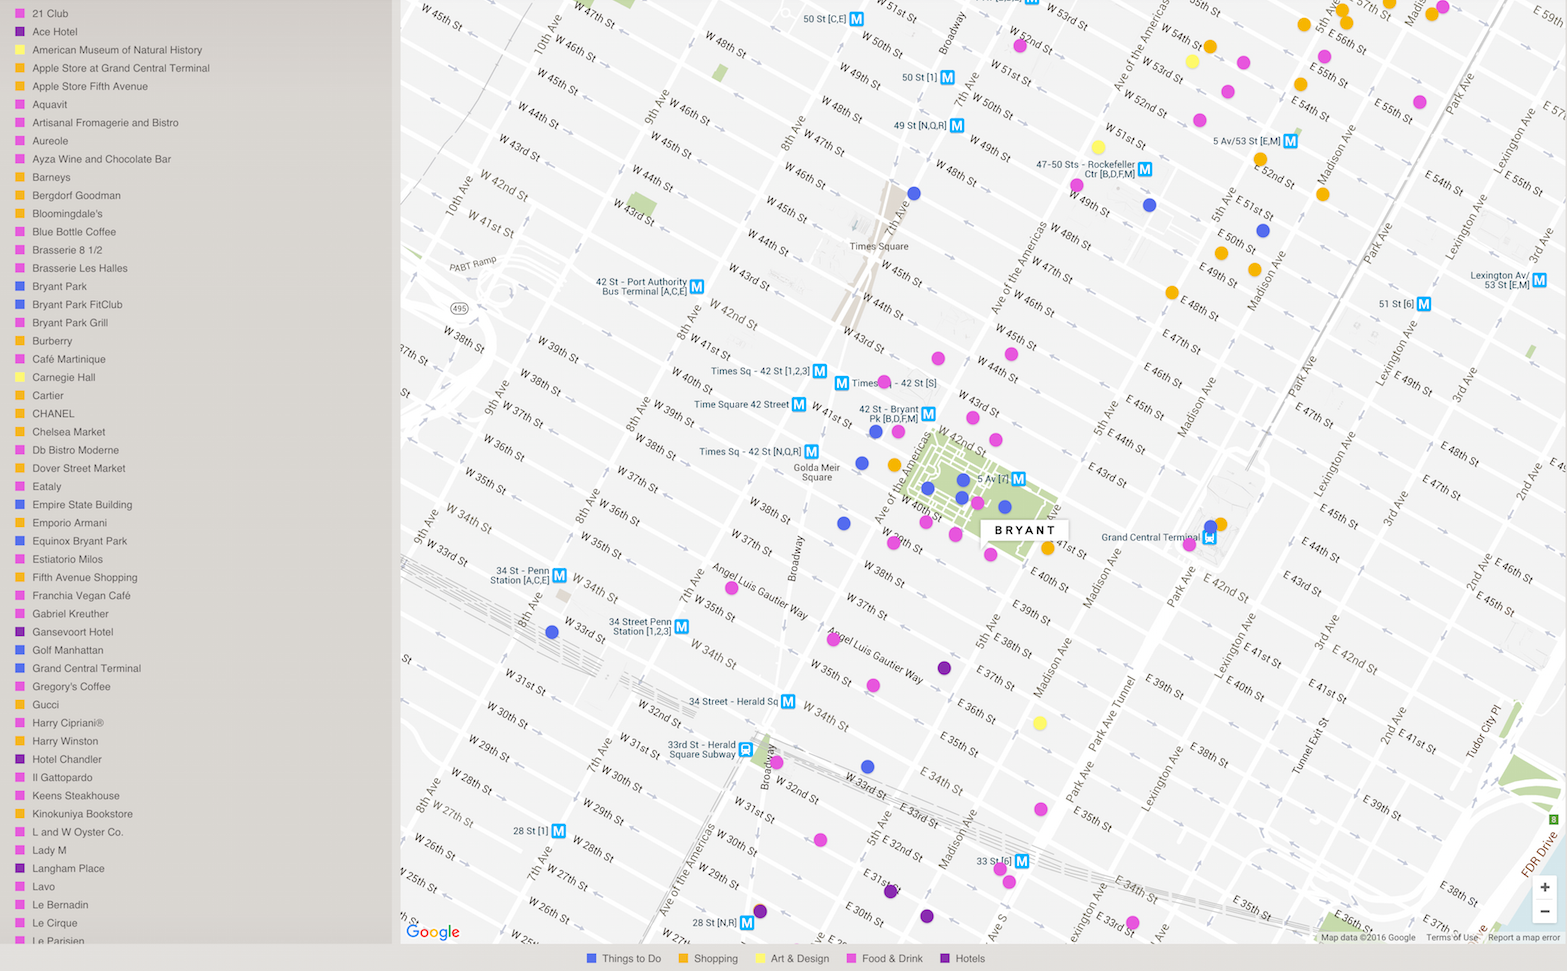Screen dimensions: 1567x971
Task: Click the 42 St Port Authority Bus Terminal metro icon
Action: point(697,287)
